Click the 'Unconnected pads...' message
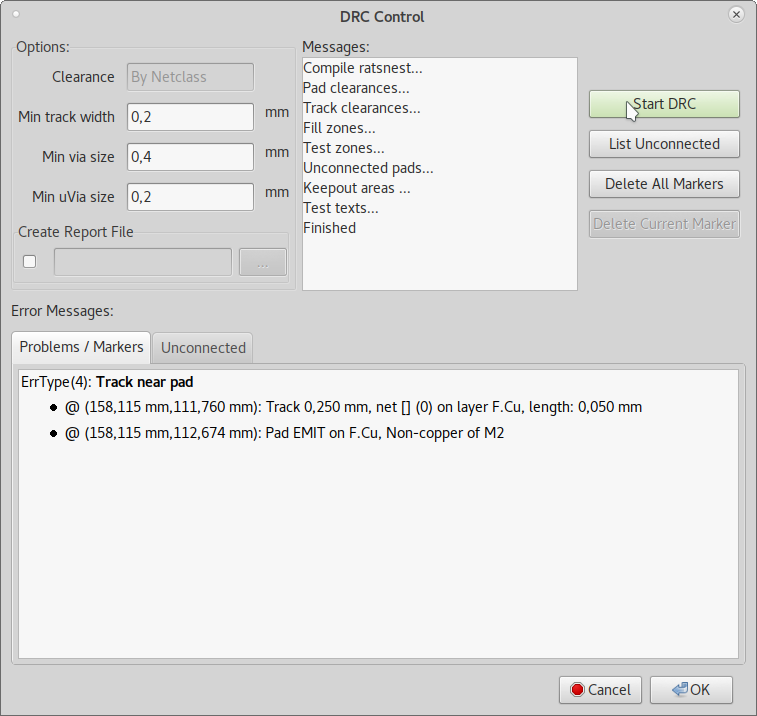757x716 pixels. [368, 168]
